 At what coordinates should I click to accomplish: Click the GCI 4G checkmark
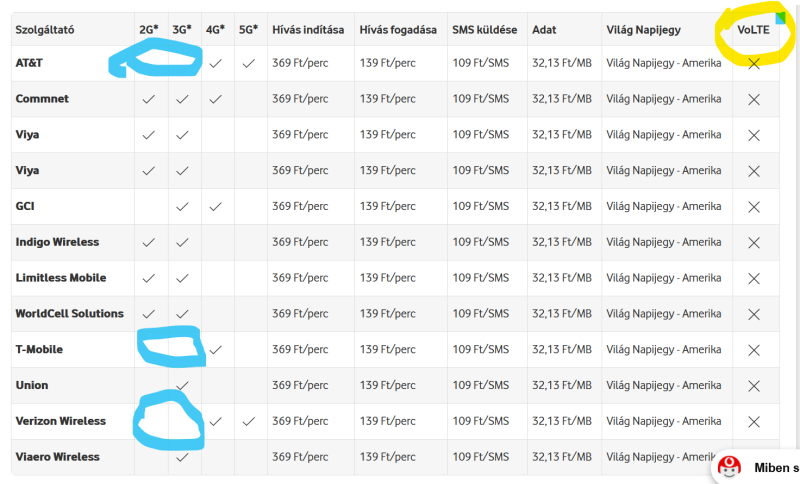coord(216,207)
